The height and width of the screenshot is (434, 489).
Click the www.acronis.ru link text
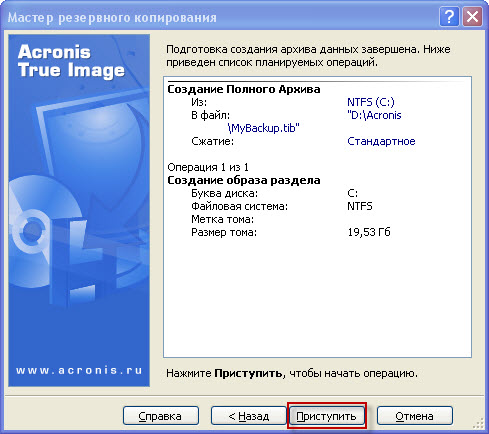(x=79, y=370)
